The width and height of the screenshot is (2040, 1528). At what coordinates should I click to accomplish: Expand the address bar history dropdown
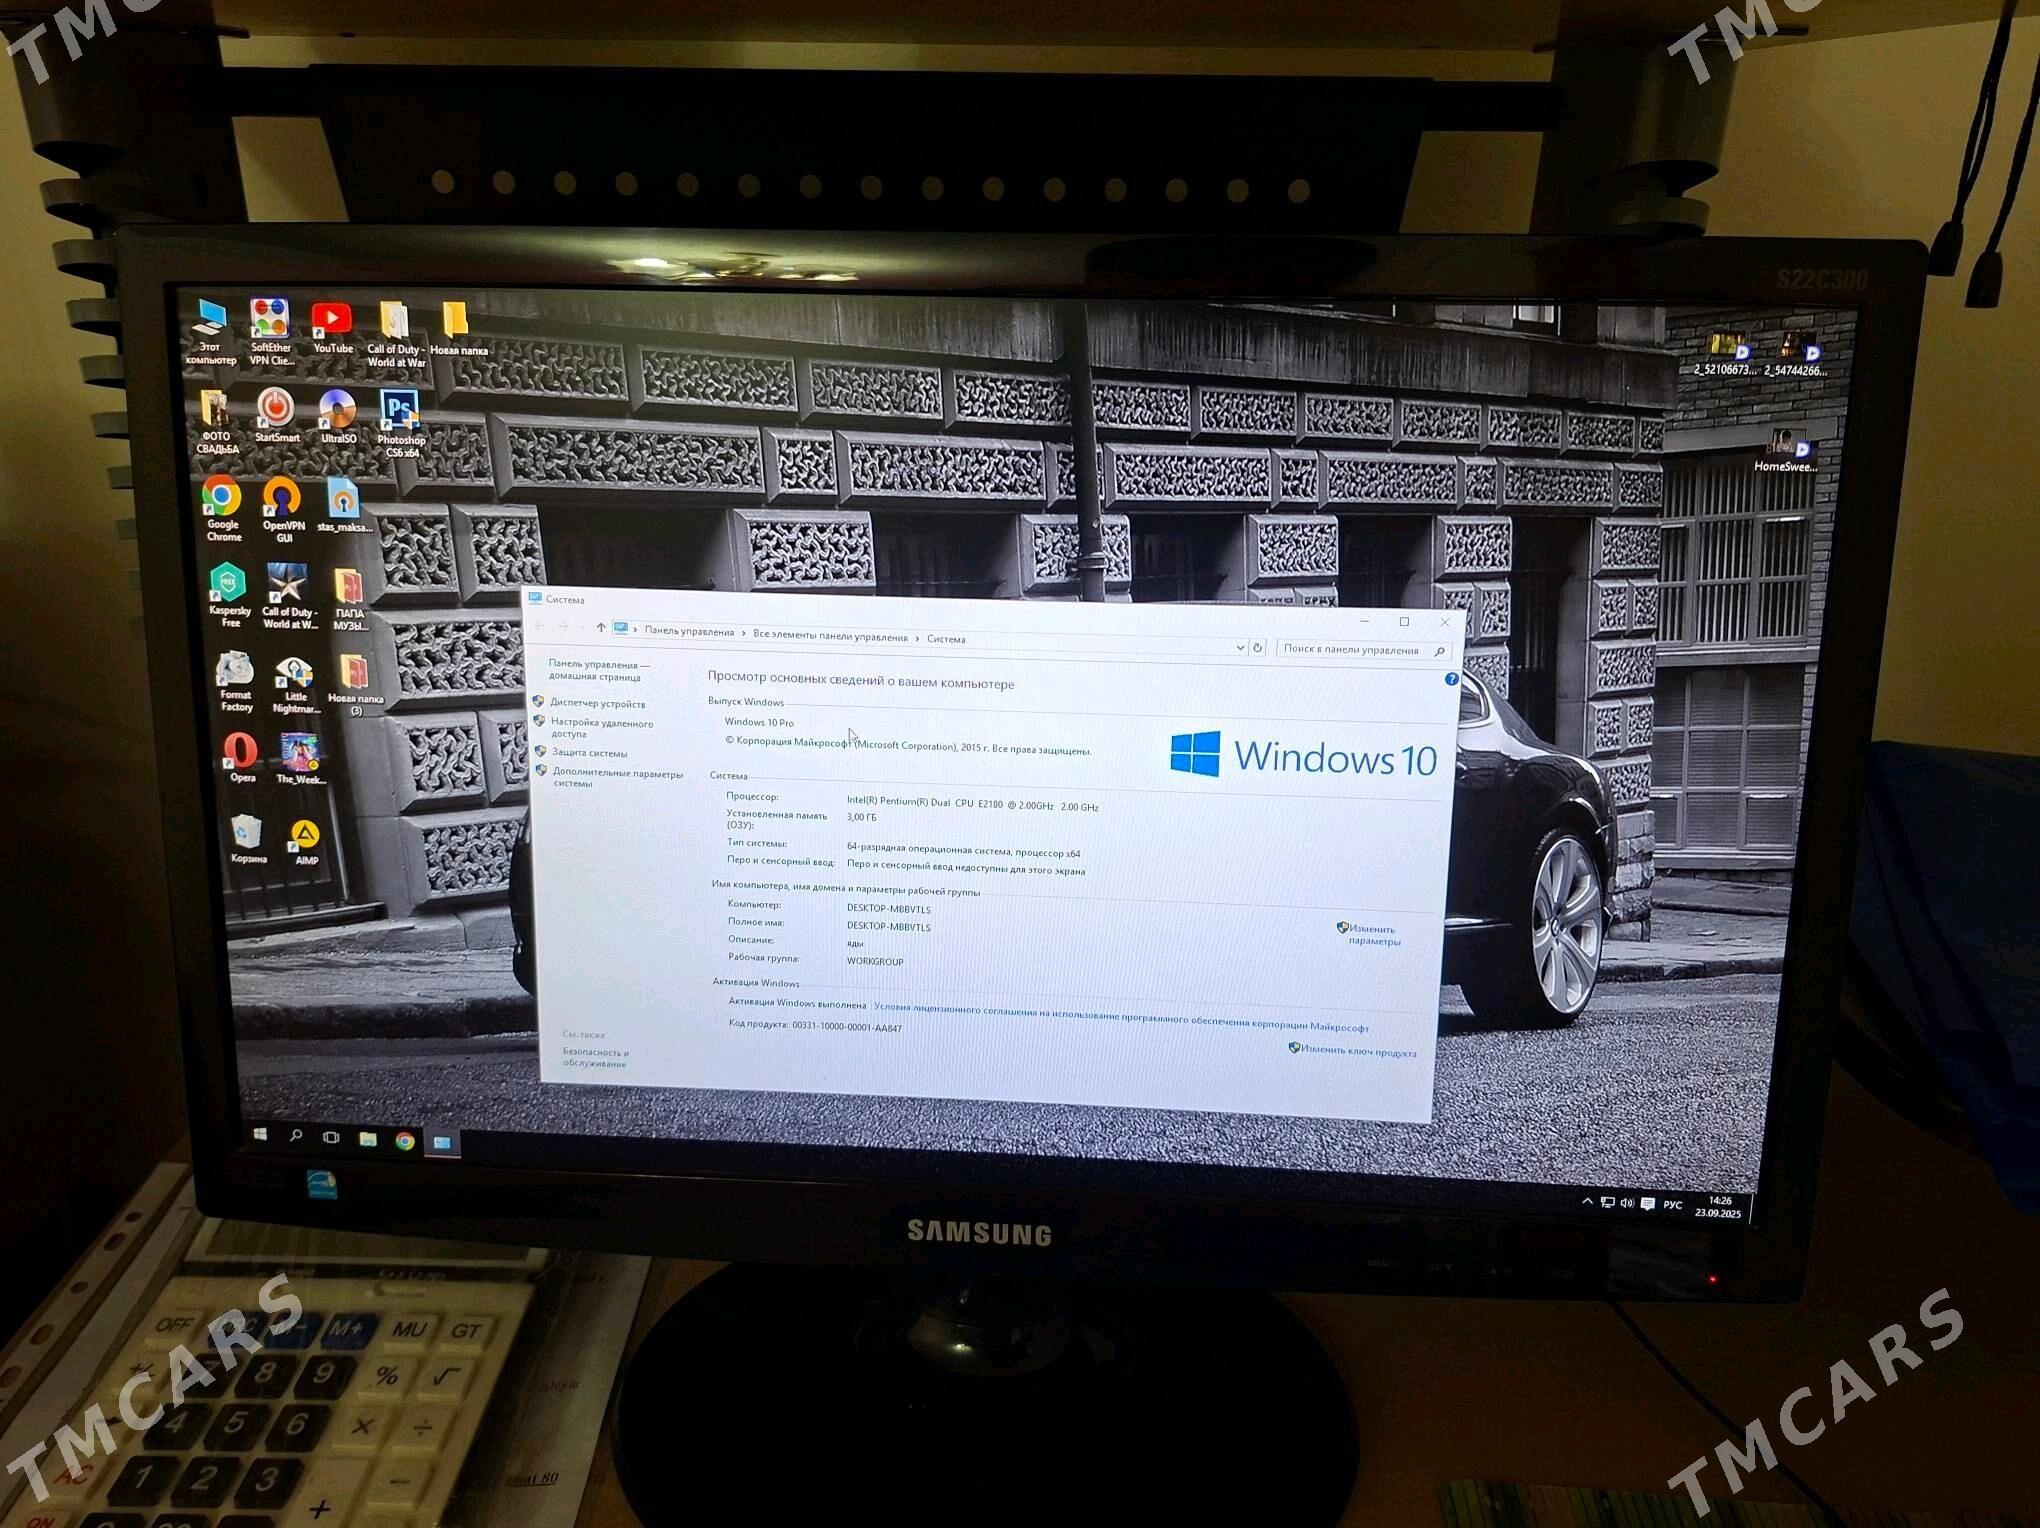(1240, 647)
